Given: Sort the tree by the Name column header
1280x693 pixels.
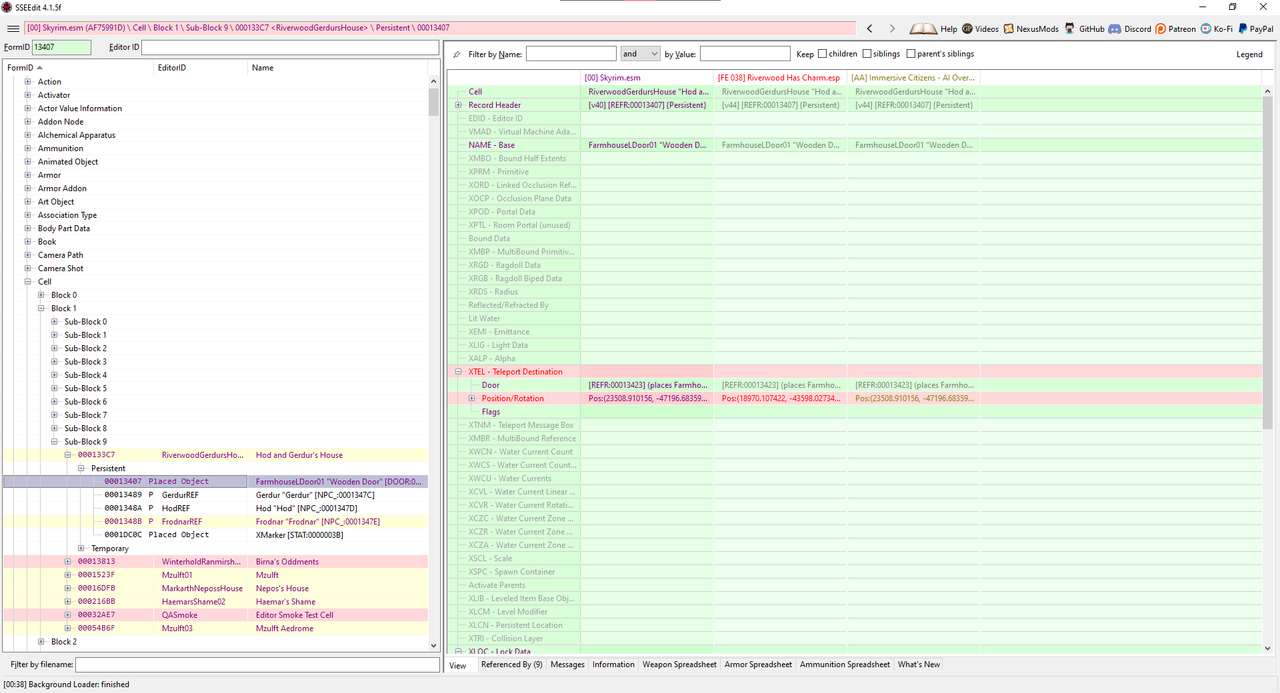Looking at the screenshot, I should tap(338, 68).
